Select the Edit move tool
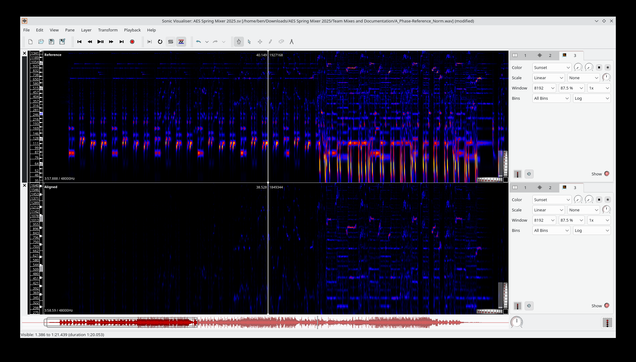 [260, 42]
